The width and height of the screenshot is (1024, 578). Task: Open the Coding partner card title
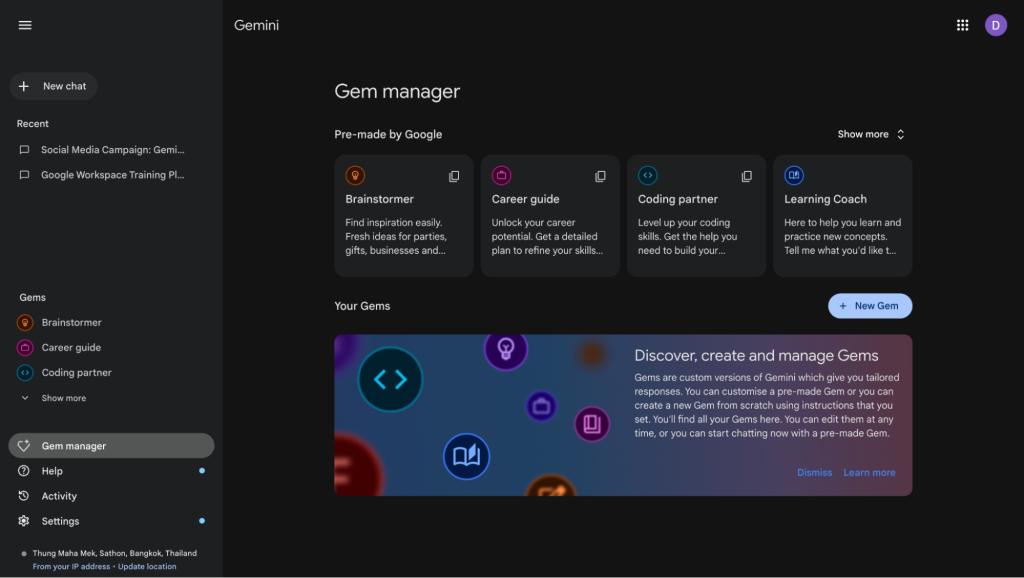677,199
